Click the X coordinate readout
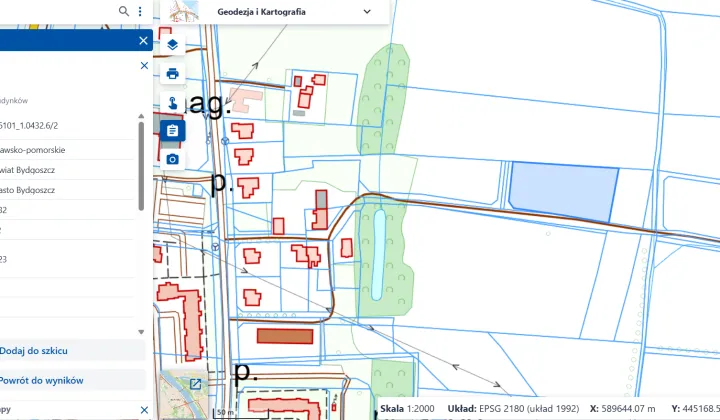 pos(623,409)
